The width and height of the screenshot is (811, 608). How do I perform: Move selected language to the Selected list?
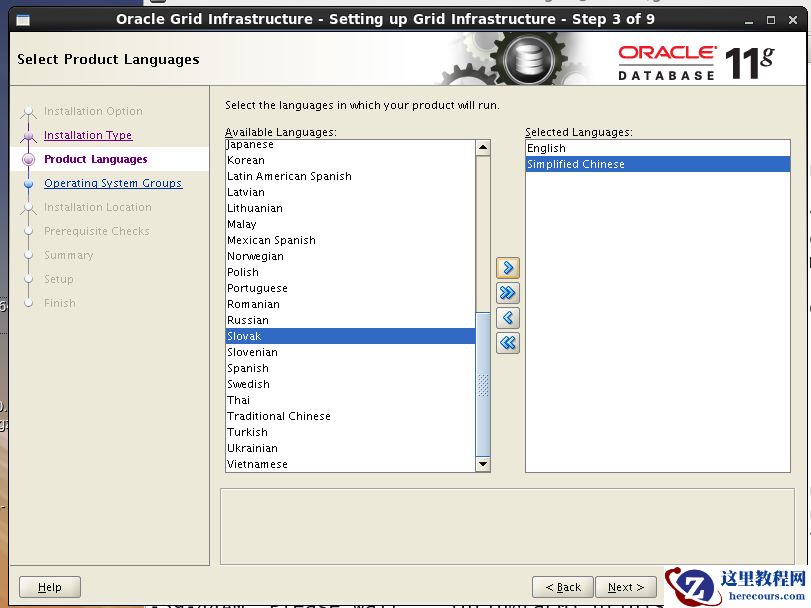tap(507, 268)
